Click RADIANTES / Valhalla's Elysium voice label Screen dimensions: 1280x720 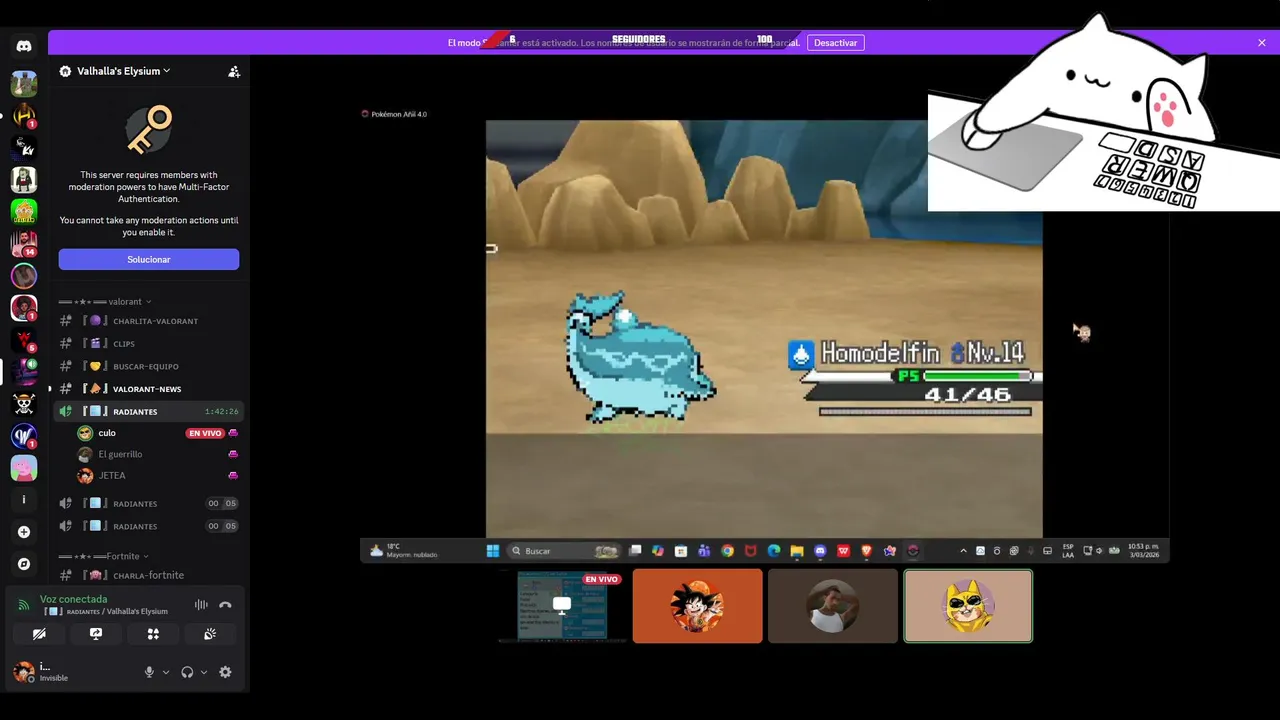coord(117,611)
